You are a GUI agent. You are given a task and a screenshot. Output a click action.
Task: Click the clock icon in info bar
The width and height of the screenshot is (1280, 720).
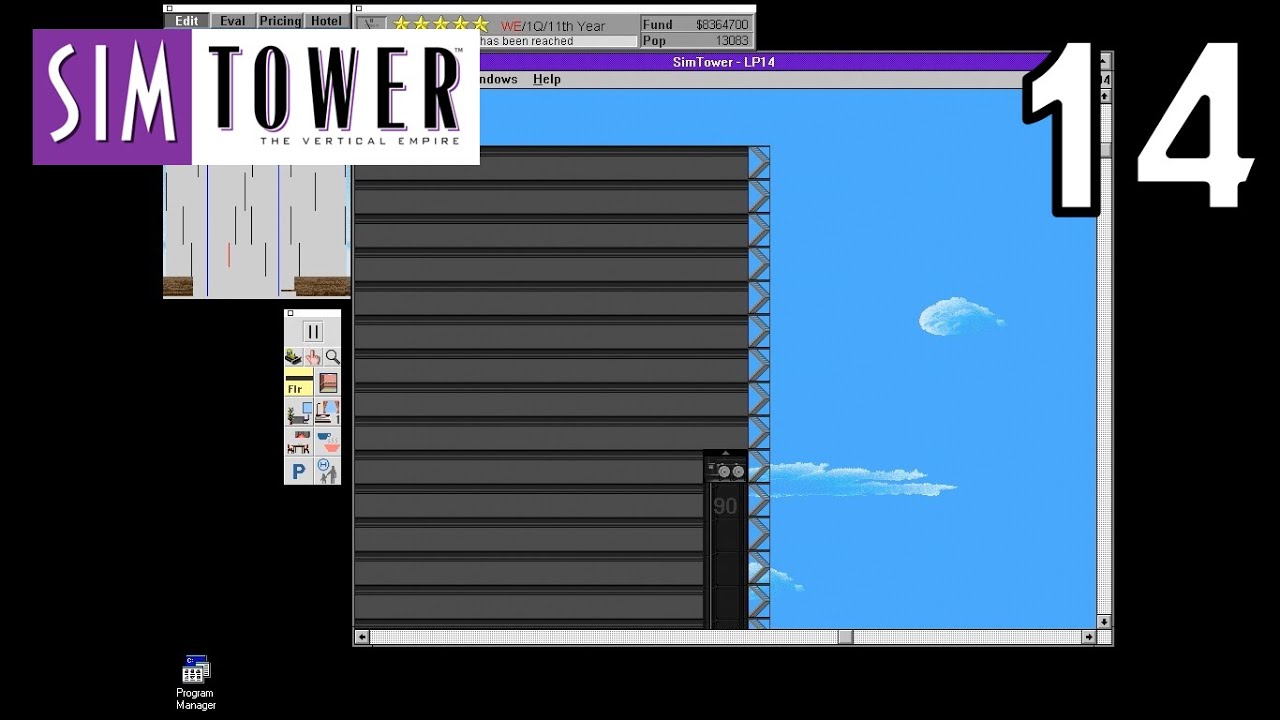click(371, 24)
